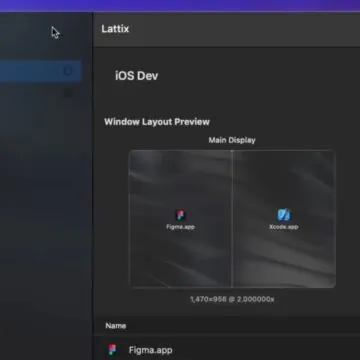This screenshot has width=360, height=360.
Task: Click the 'Lattix' window title
Action: 115,29
